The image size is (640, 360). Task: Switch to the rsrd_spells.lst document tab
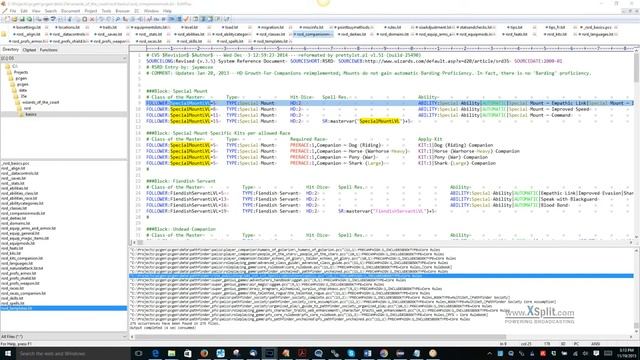coord(231,41)
